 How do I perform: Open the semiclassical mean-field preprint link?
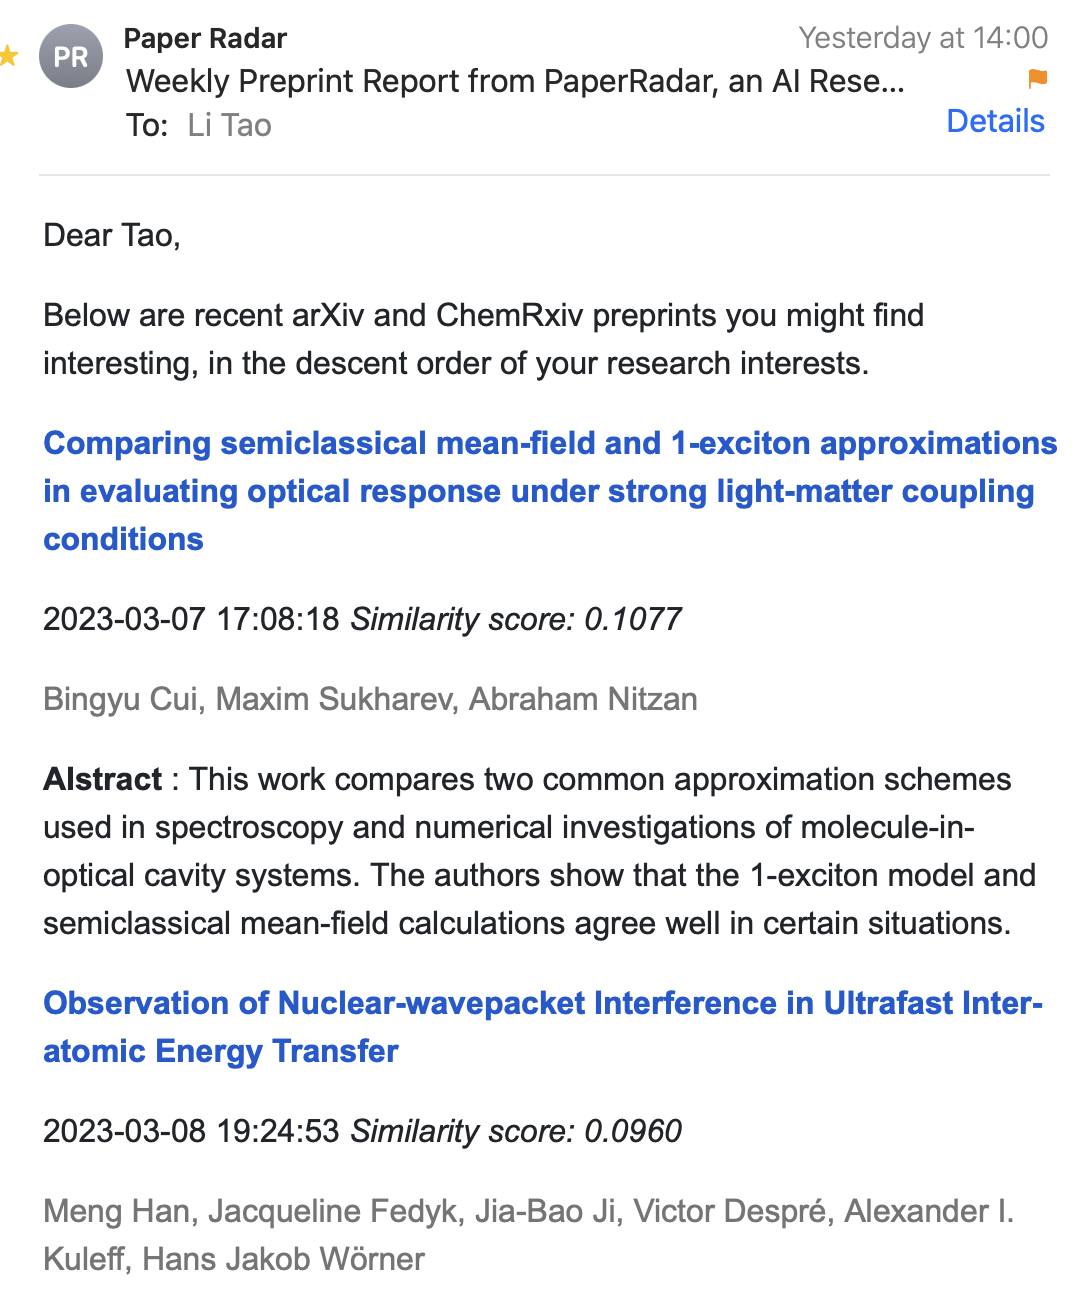[x=550, y=491]
